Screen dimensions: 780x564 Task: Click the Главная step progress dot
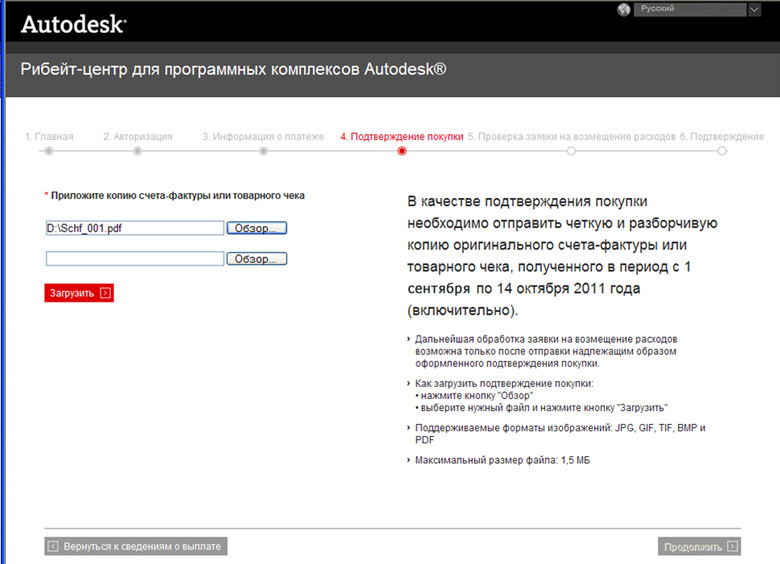click(x=49, y=151)
